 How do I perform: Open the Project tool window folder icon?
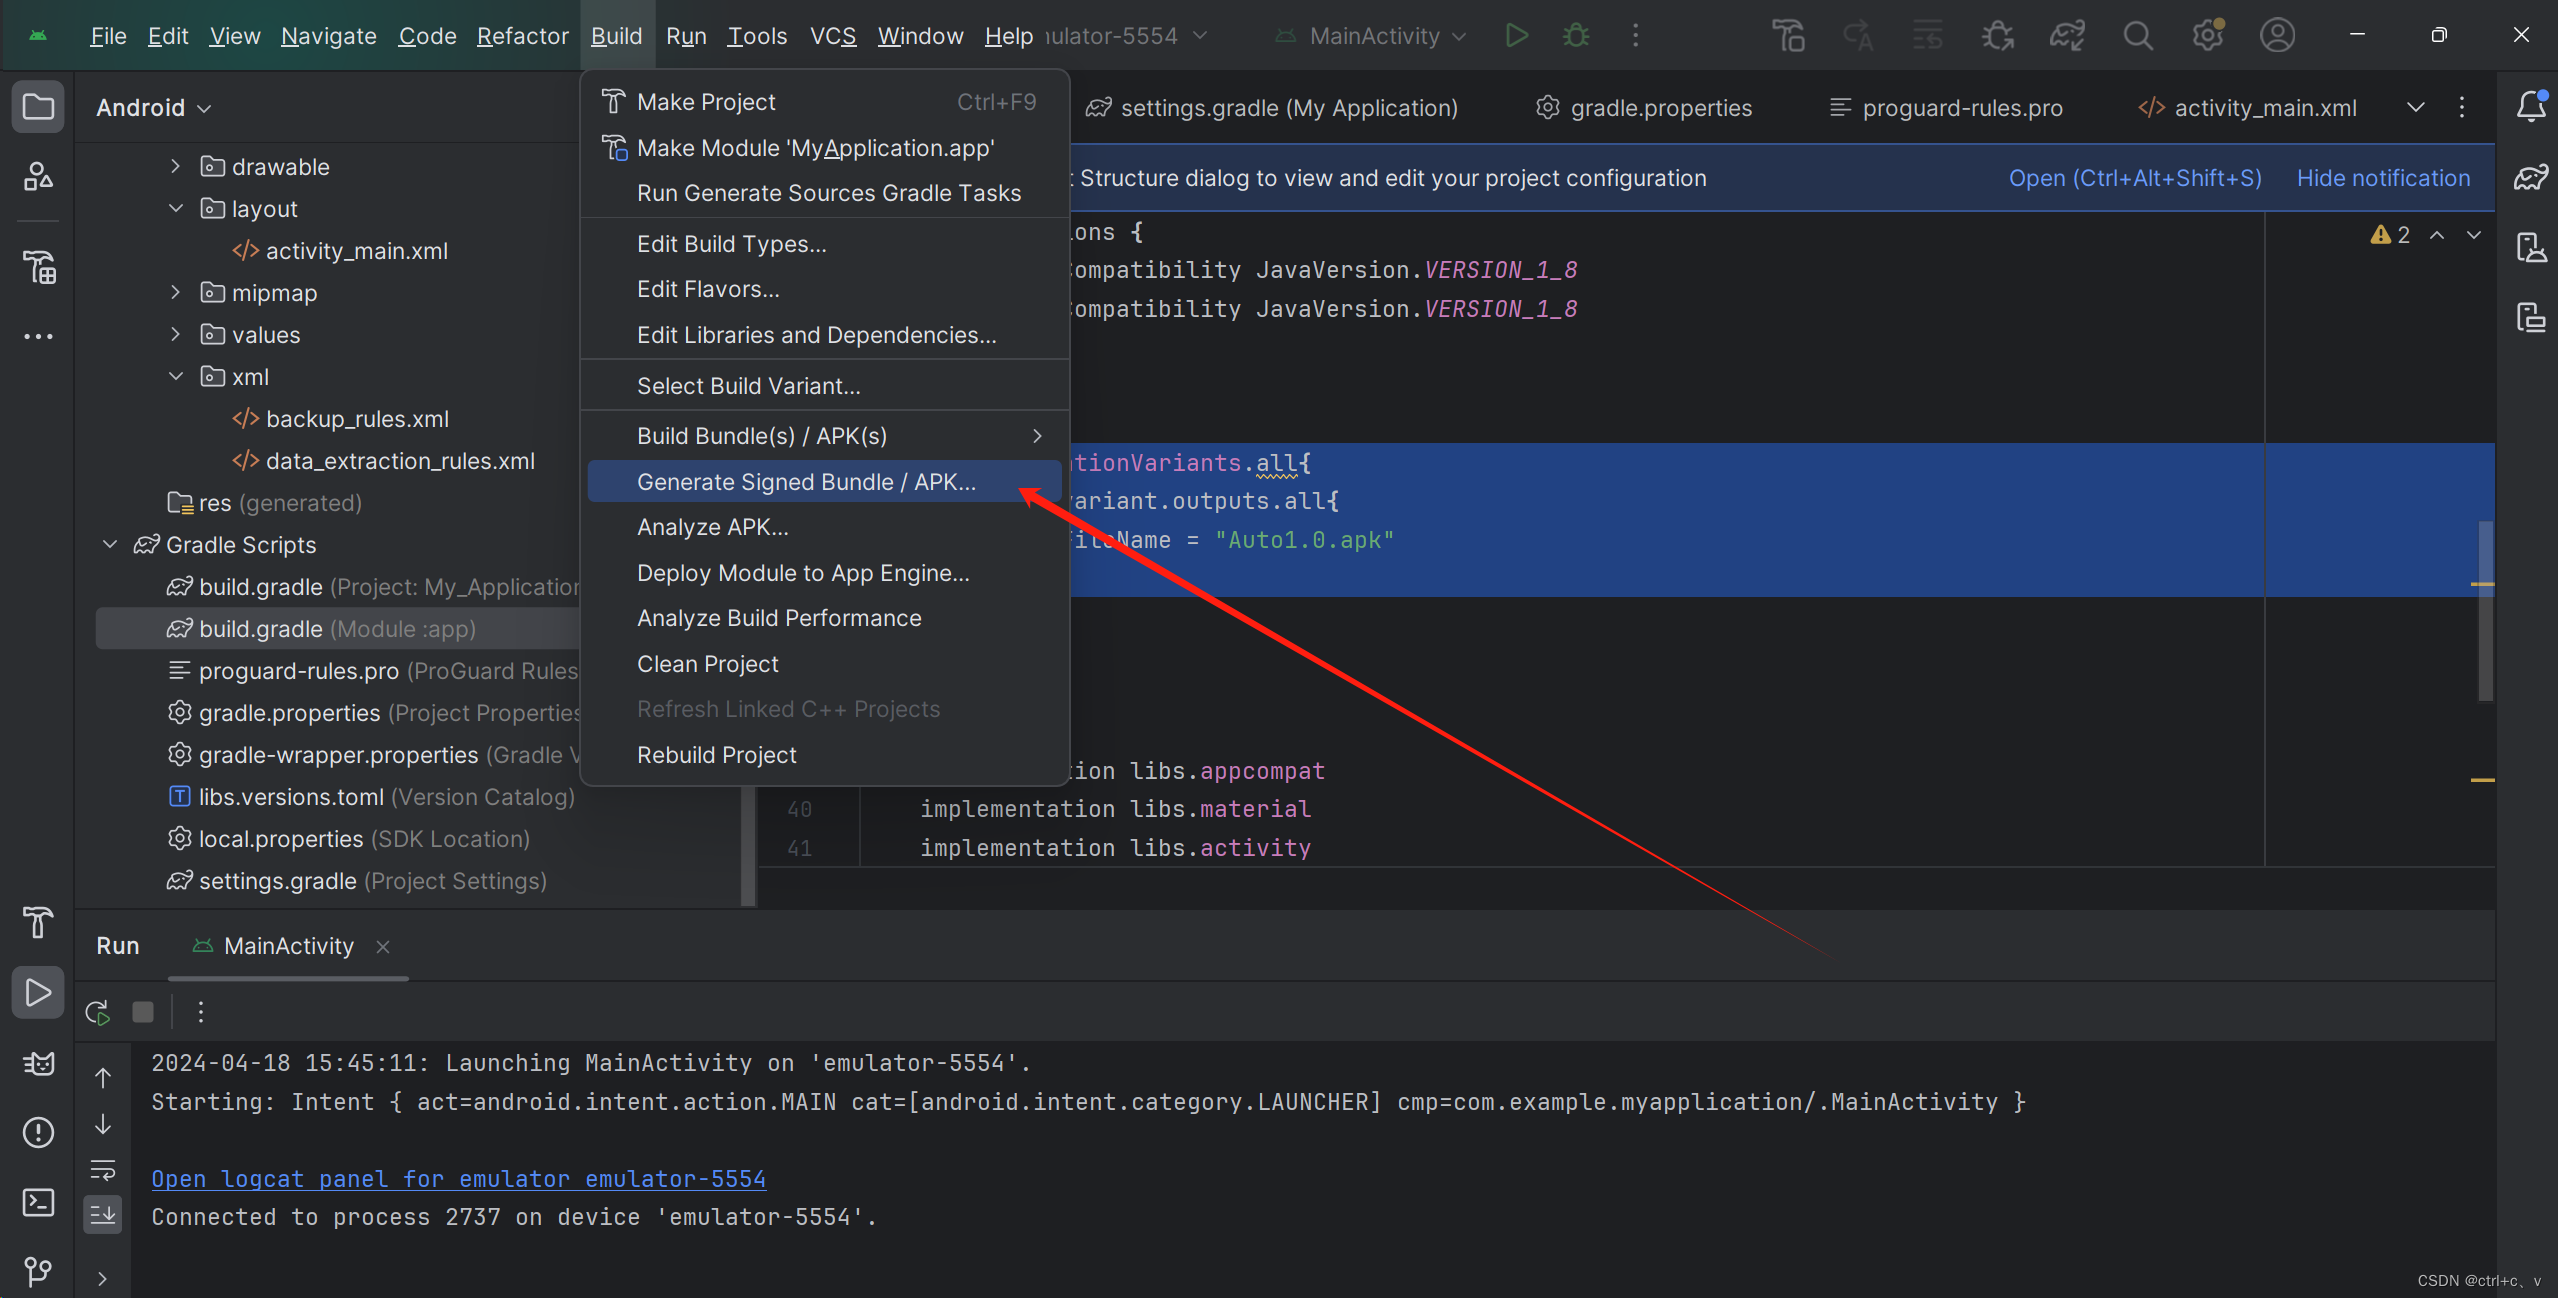point(38,106)
